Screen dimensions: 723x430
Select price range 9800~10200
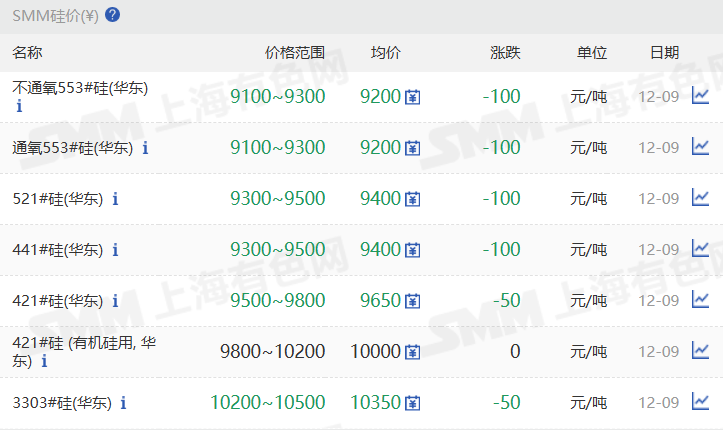273,352
